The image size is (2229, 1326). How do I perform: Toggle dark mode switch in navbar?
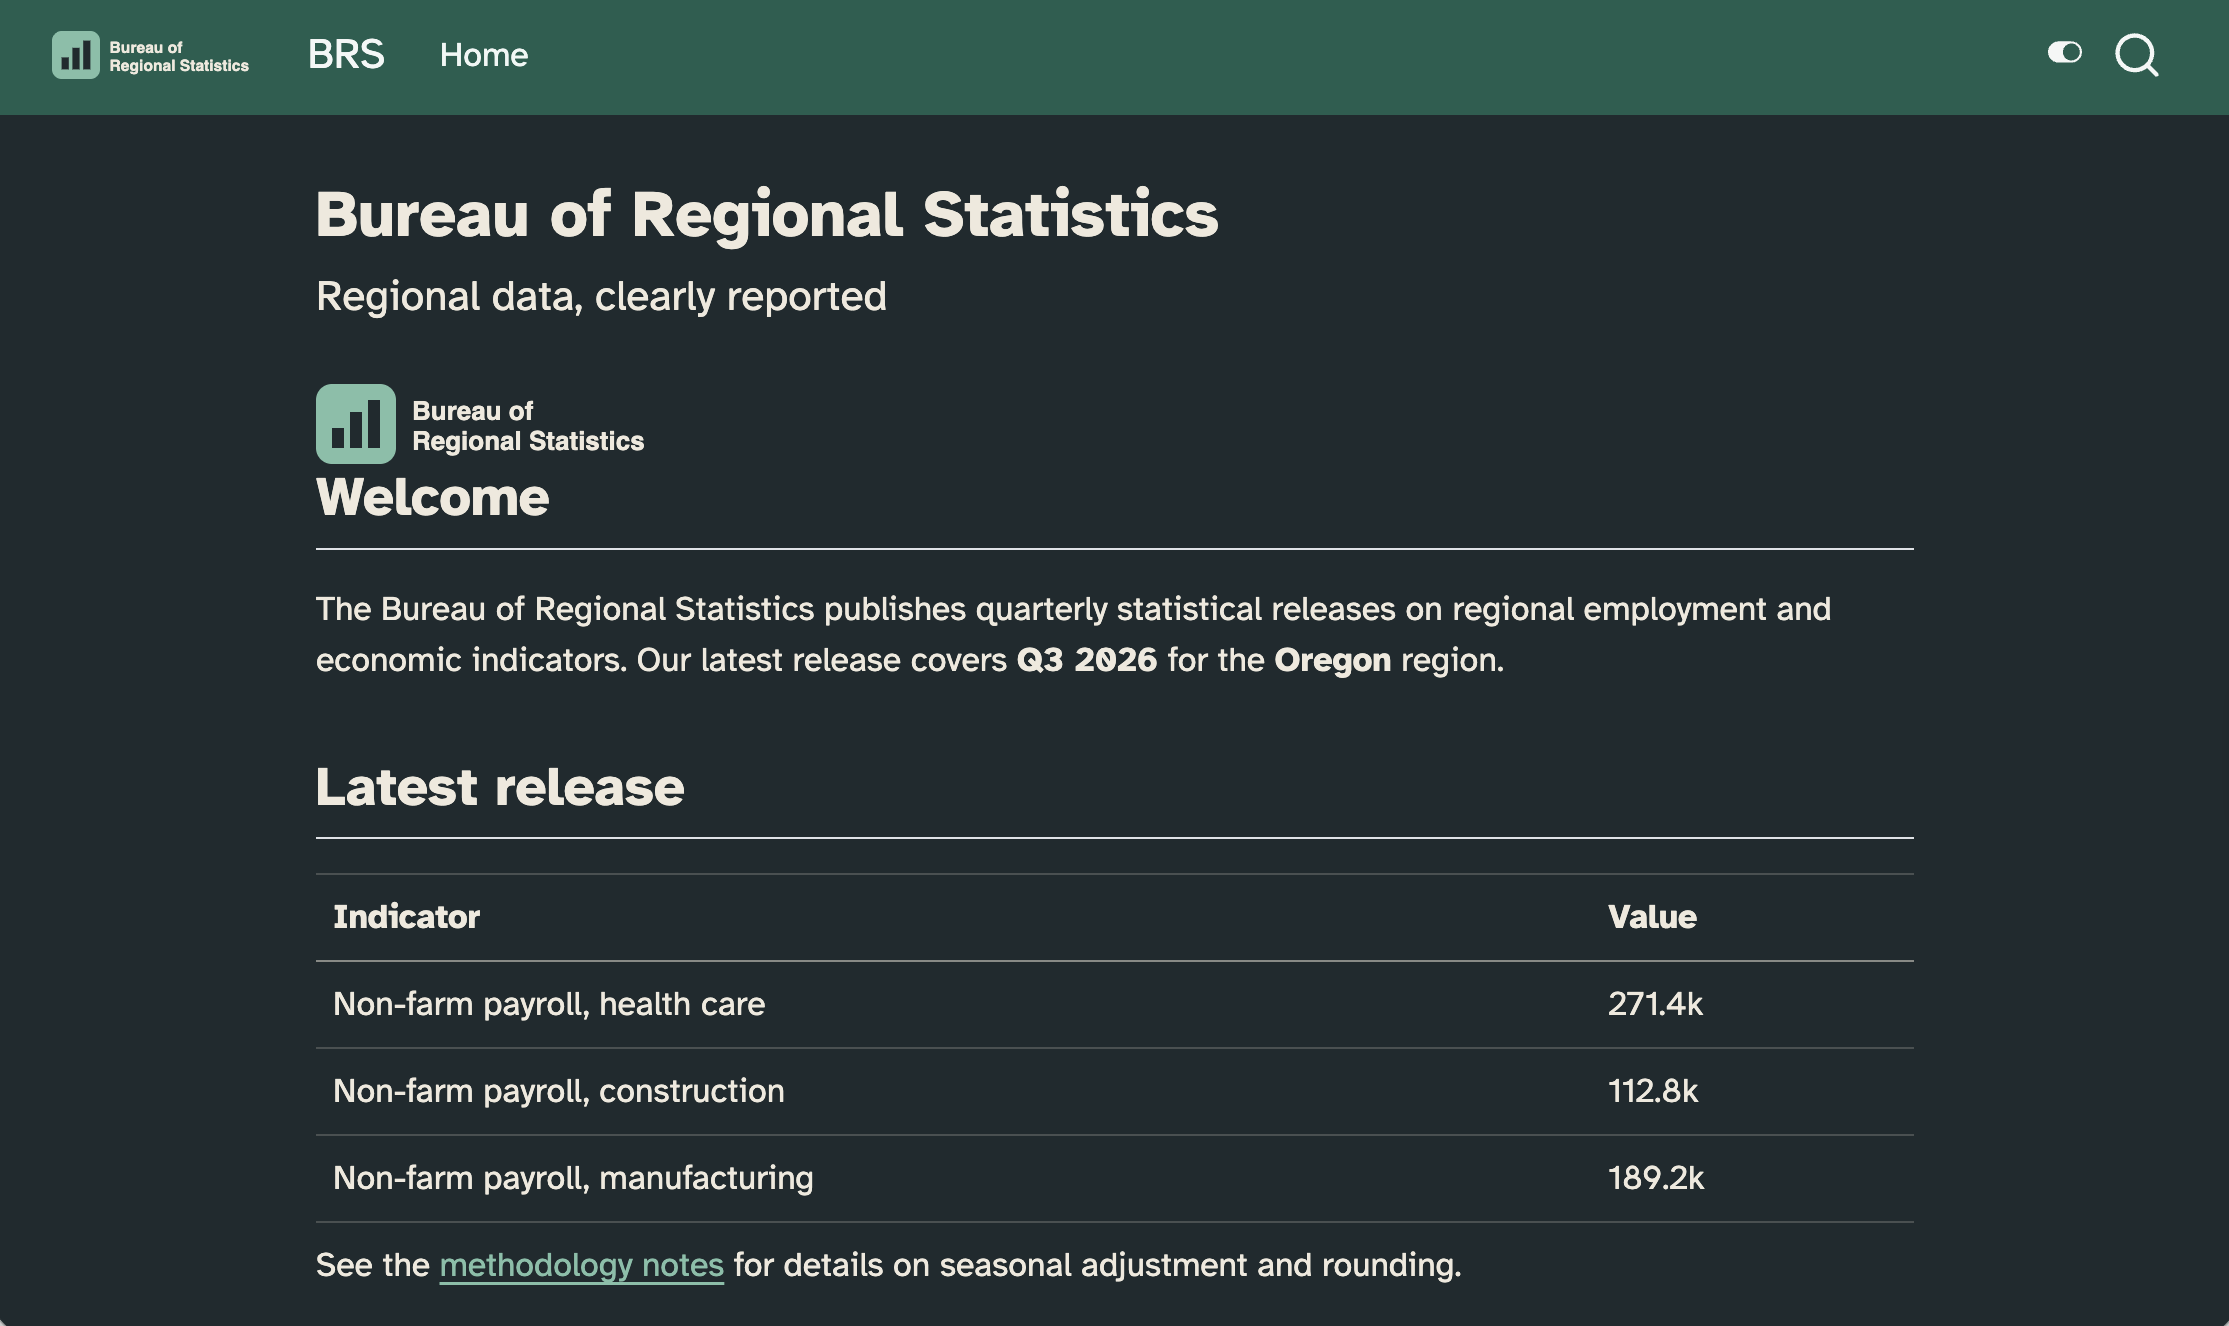[x=2064, y=52]
